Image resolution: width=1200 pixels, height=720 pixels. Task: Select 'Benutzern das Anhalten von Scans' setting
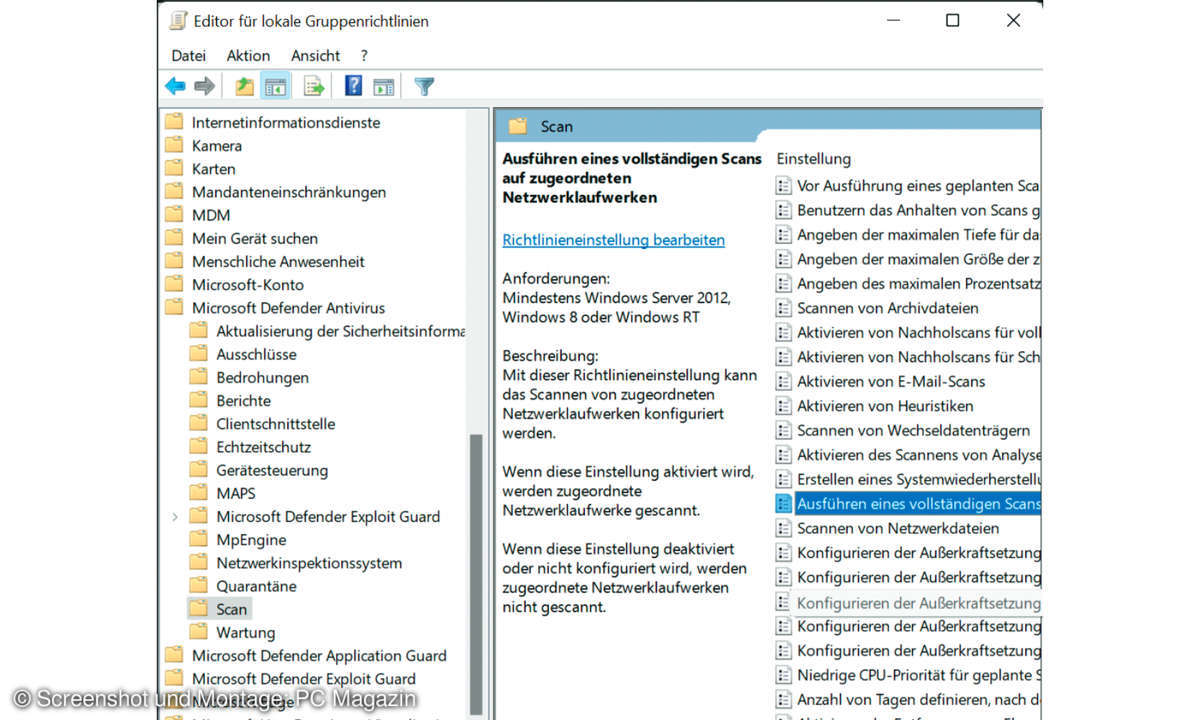point(907,210)
